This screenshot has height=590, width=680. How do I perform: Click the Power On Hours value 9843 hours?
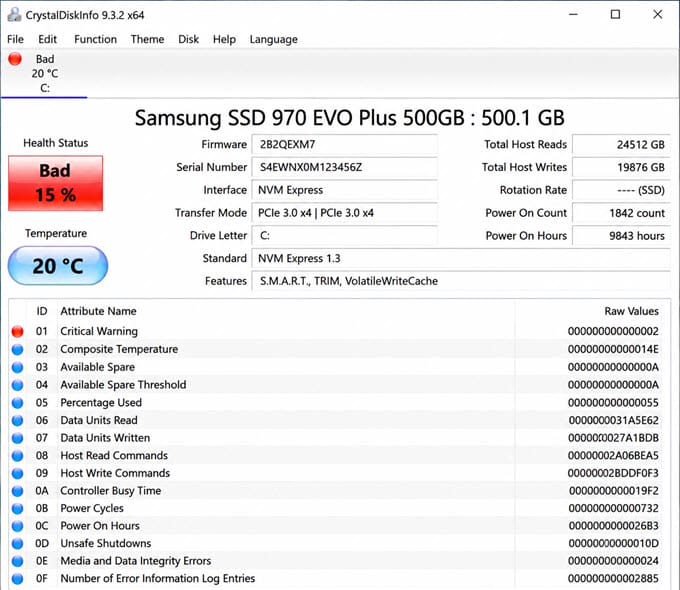tap(621, 236)
